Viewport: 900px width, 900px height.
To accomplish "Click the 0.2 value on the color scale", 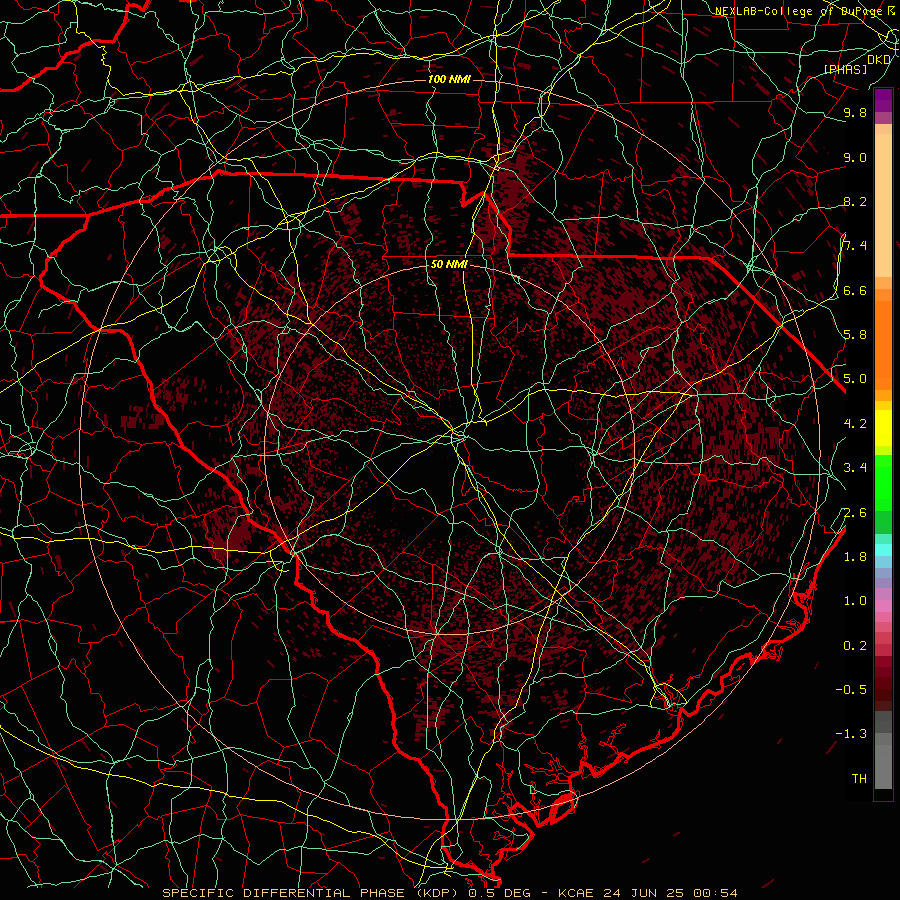I will (855, 646).
